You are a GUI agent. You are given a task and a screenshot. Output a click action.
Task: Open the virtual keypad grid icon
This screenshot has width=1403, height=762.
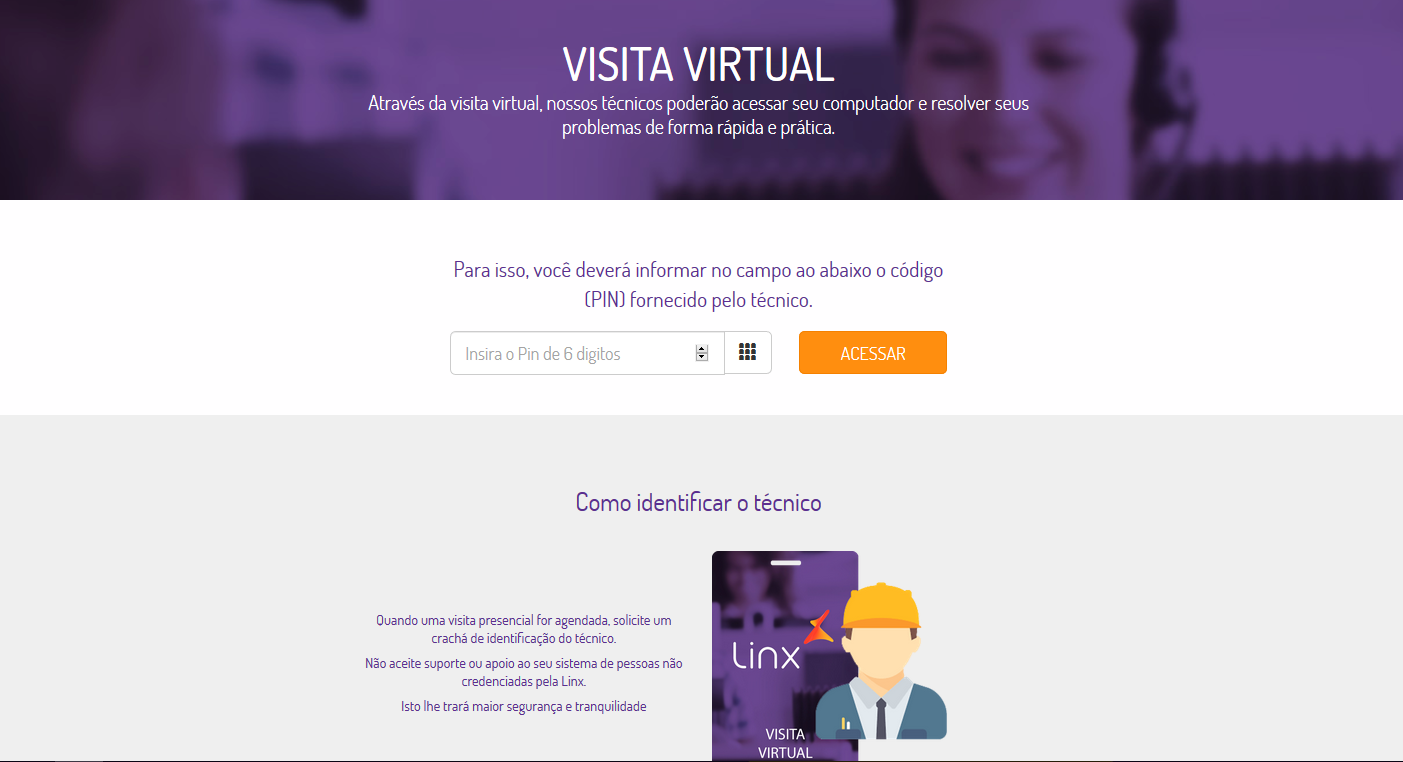tap(748, 353)
